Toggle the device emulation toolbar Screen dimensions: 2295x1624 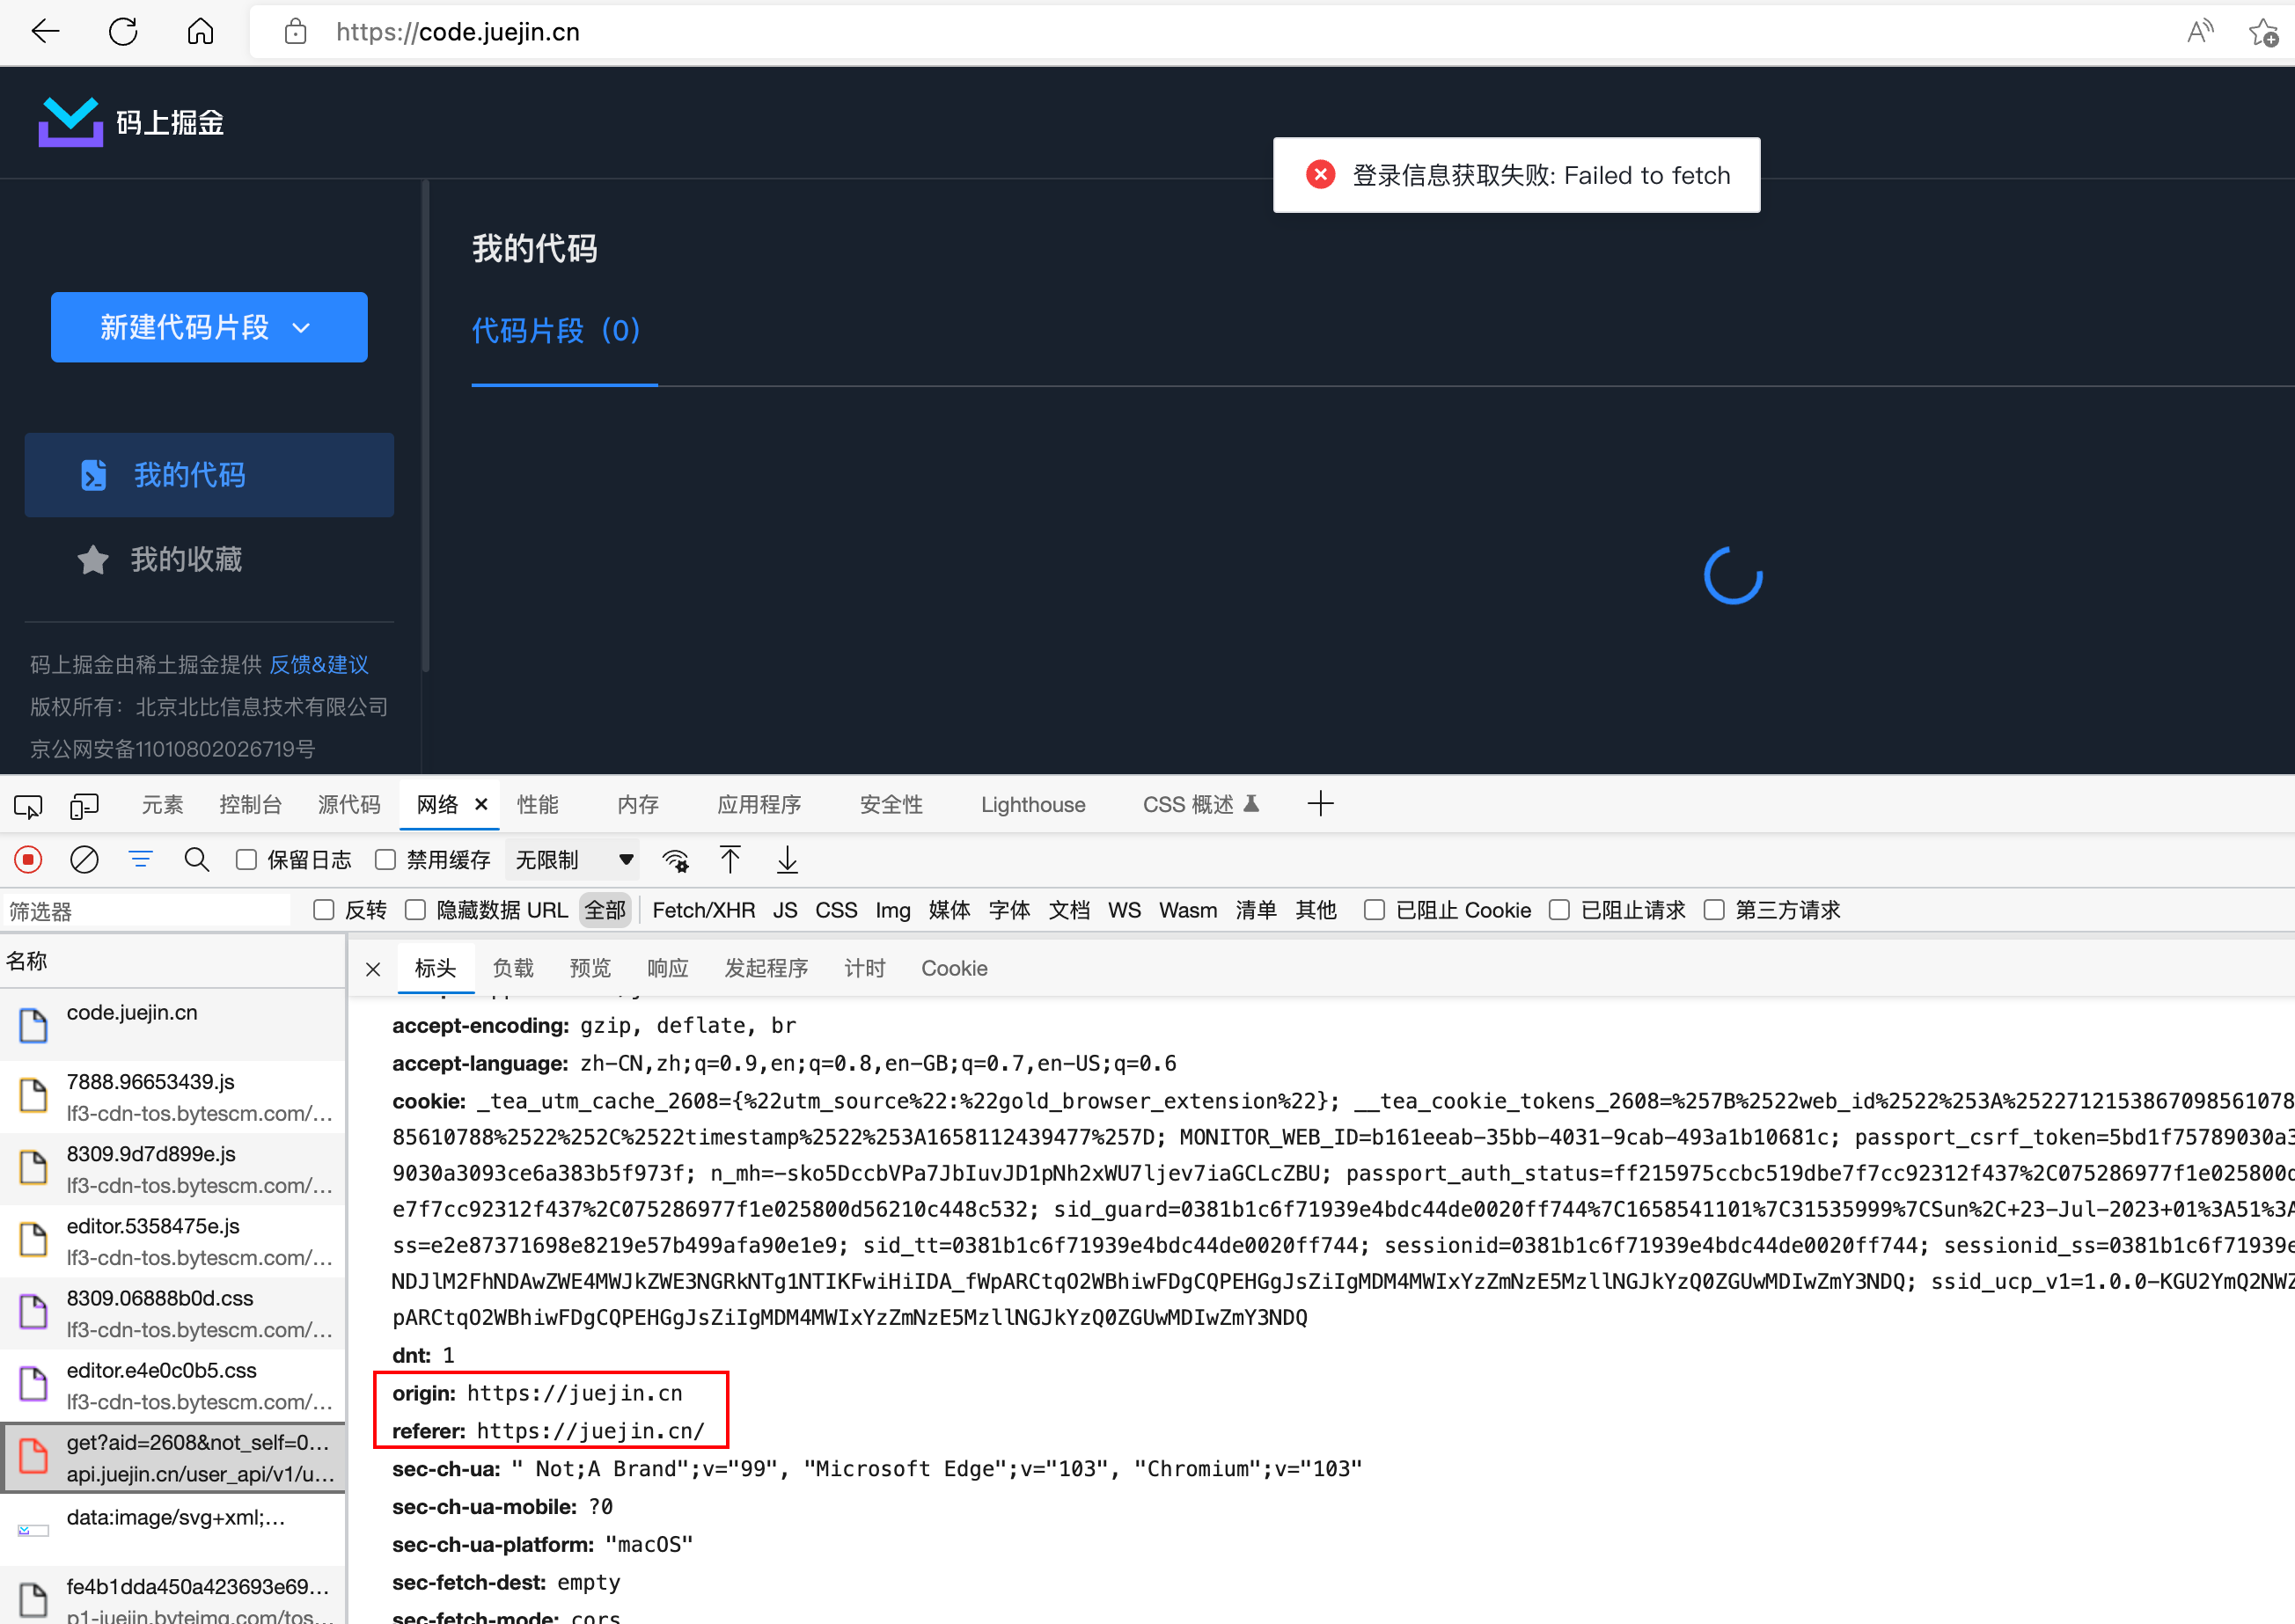84,805
